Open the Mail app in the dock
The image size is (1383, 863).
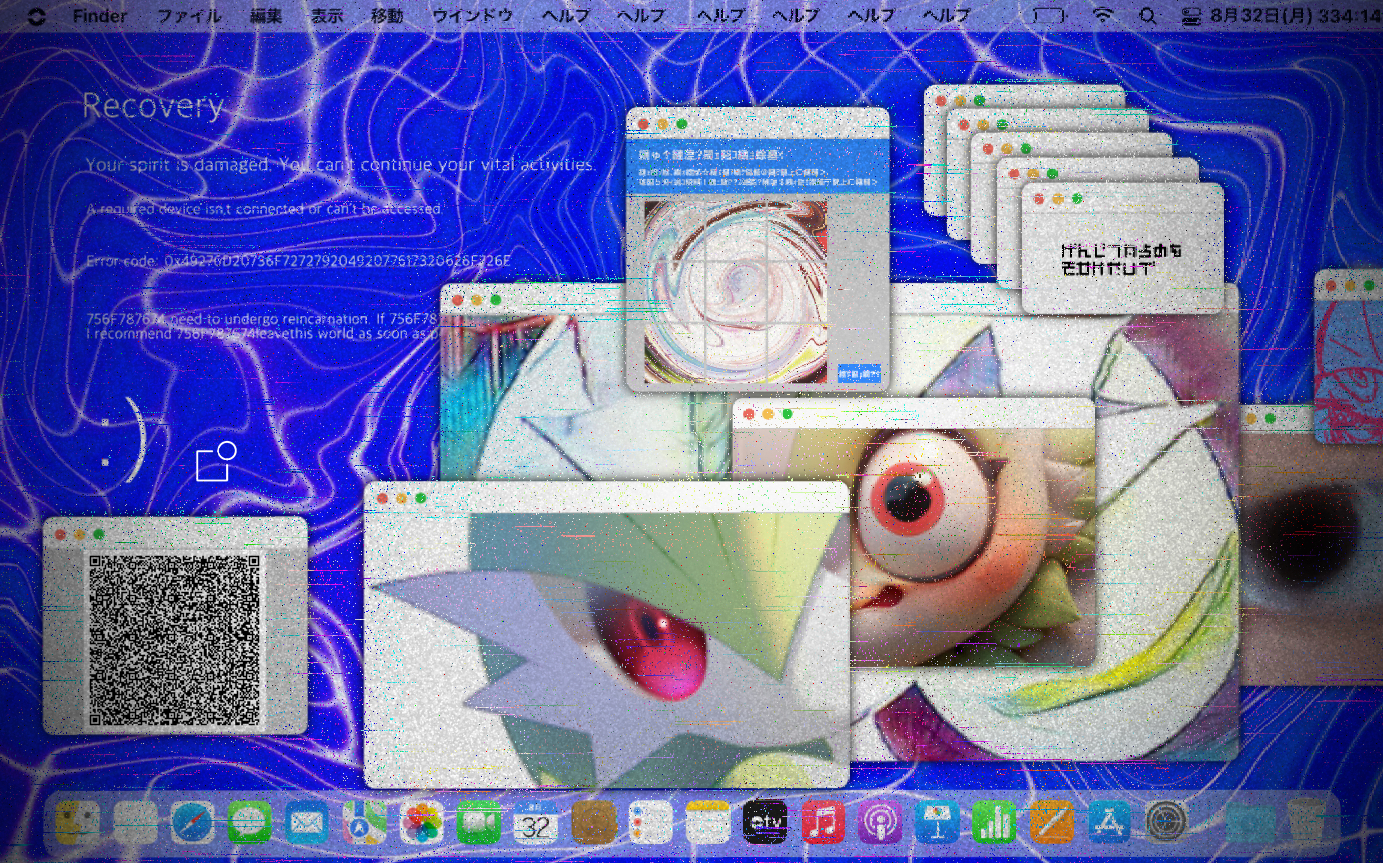tap(307, 822)
